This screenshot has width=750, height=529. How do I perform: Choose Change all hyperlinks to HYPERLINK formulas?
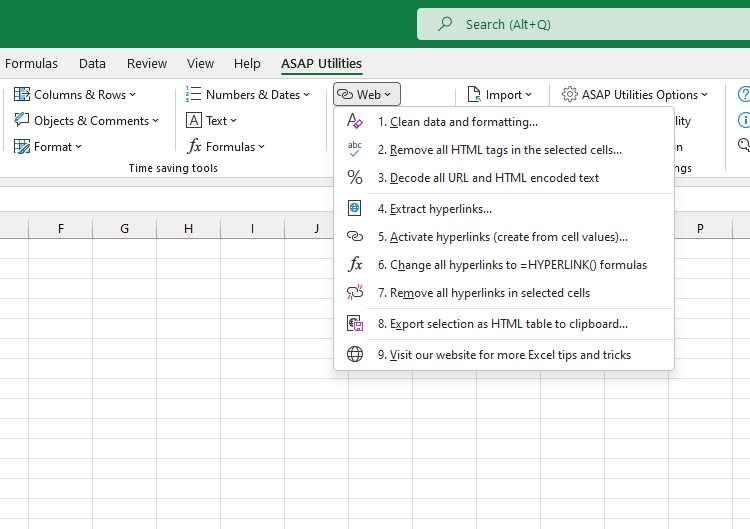[504, 264]
